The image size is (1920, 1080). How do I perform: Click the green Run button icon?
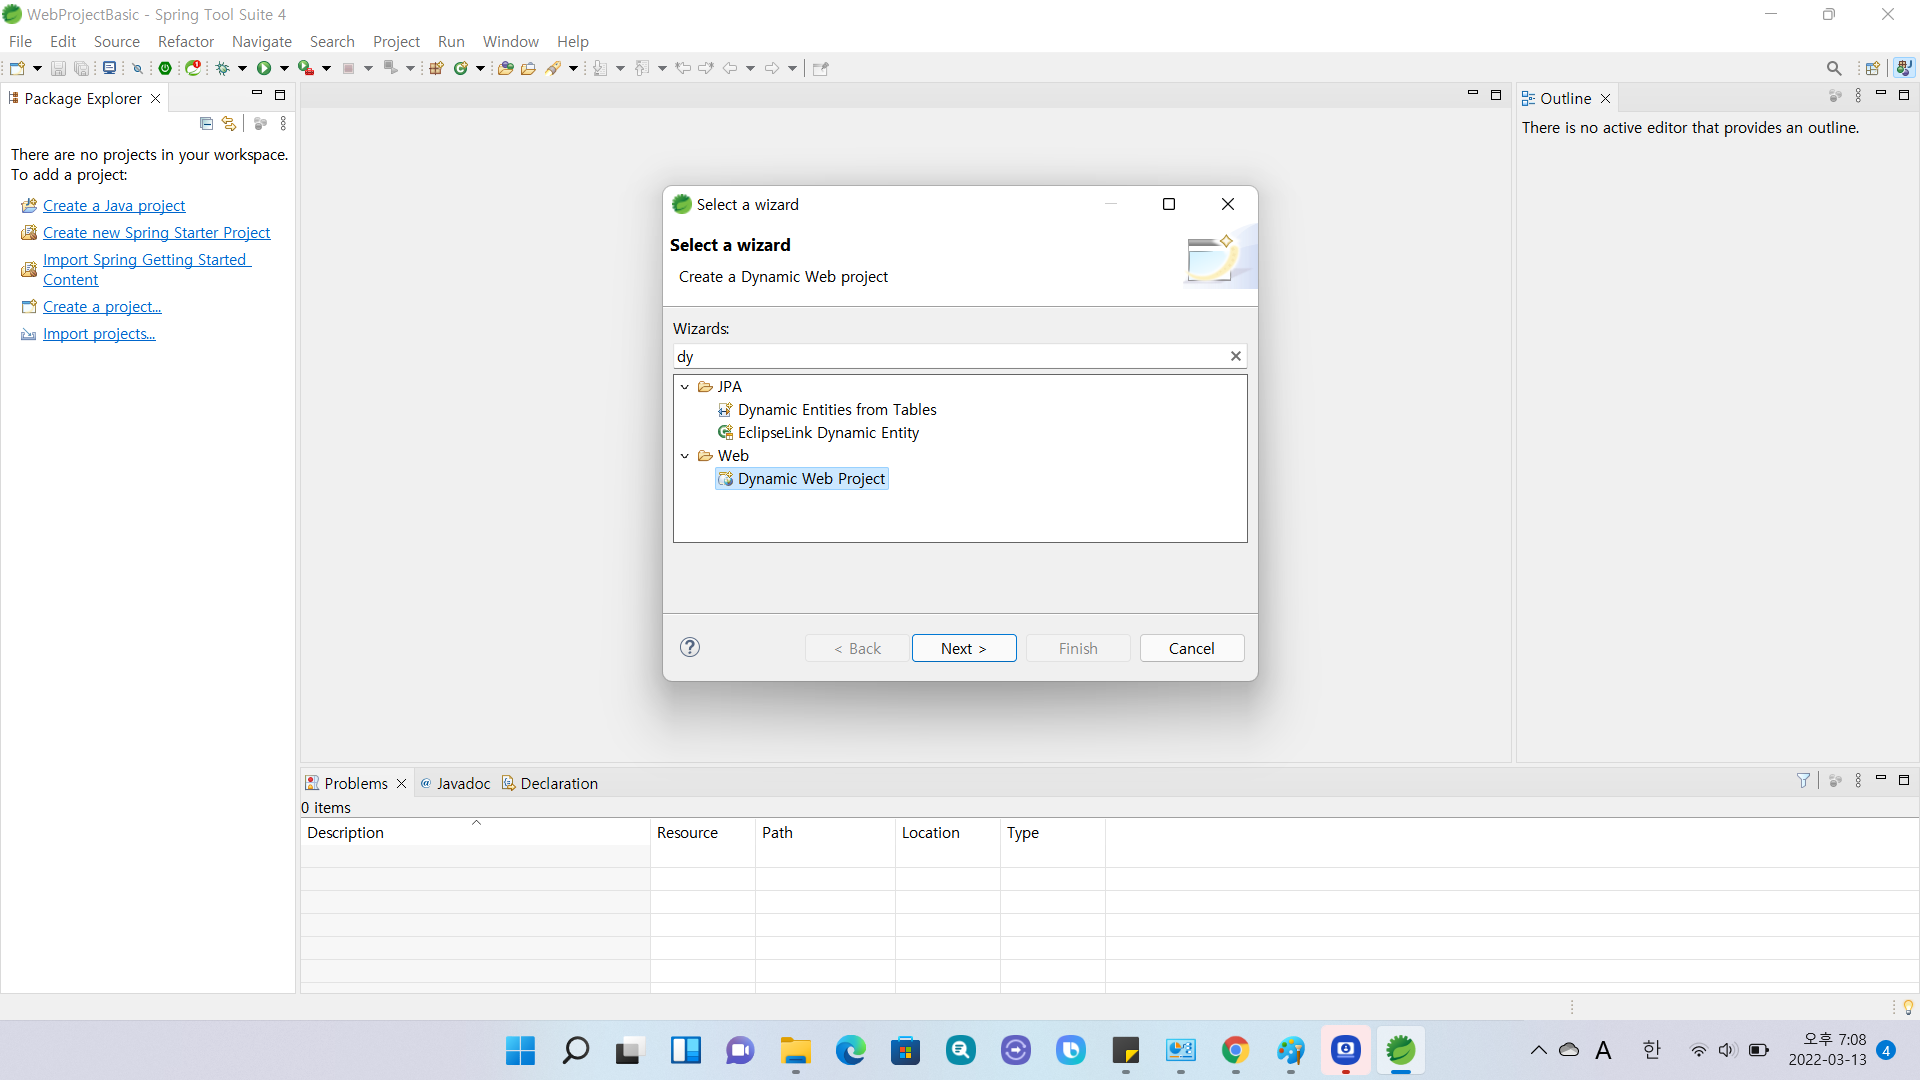(x=264, y=68)
